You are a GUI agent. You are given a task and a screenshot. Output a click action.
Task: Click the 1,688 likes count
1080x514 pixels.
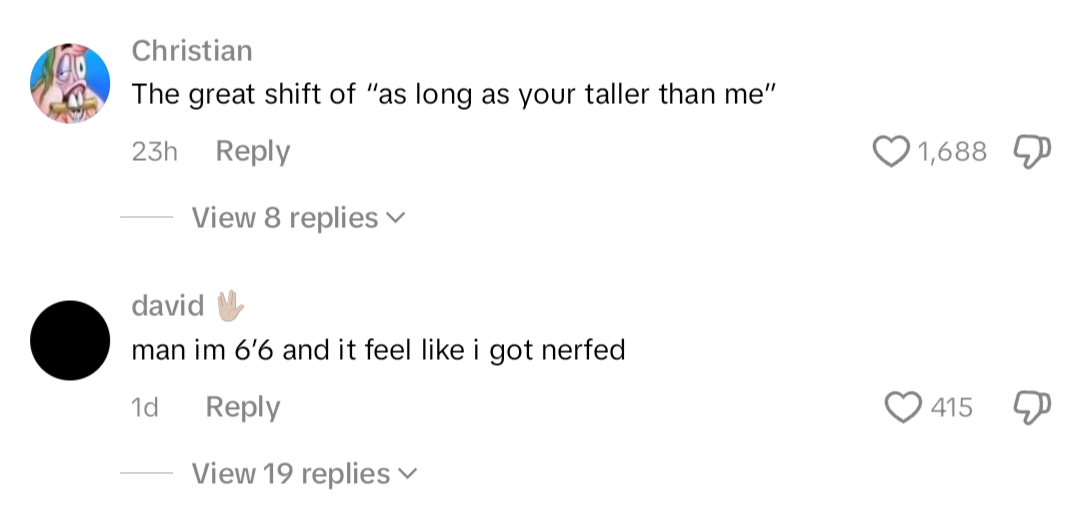pyautogui.click(x=951, y=152)
